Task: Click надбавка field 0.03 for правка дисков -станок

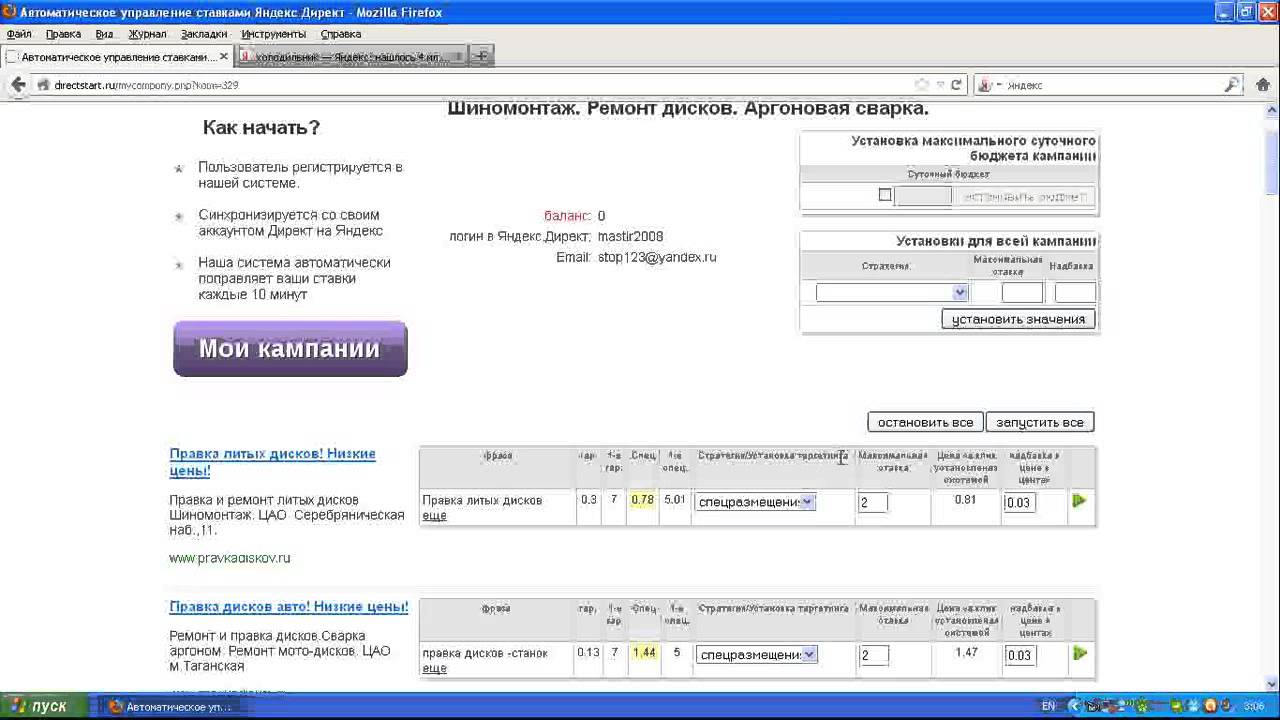Action: tap(1020, 655)
